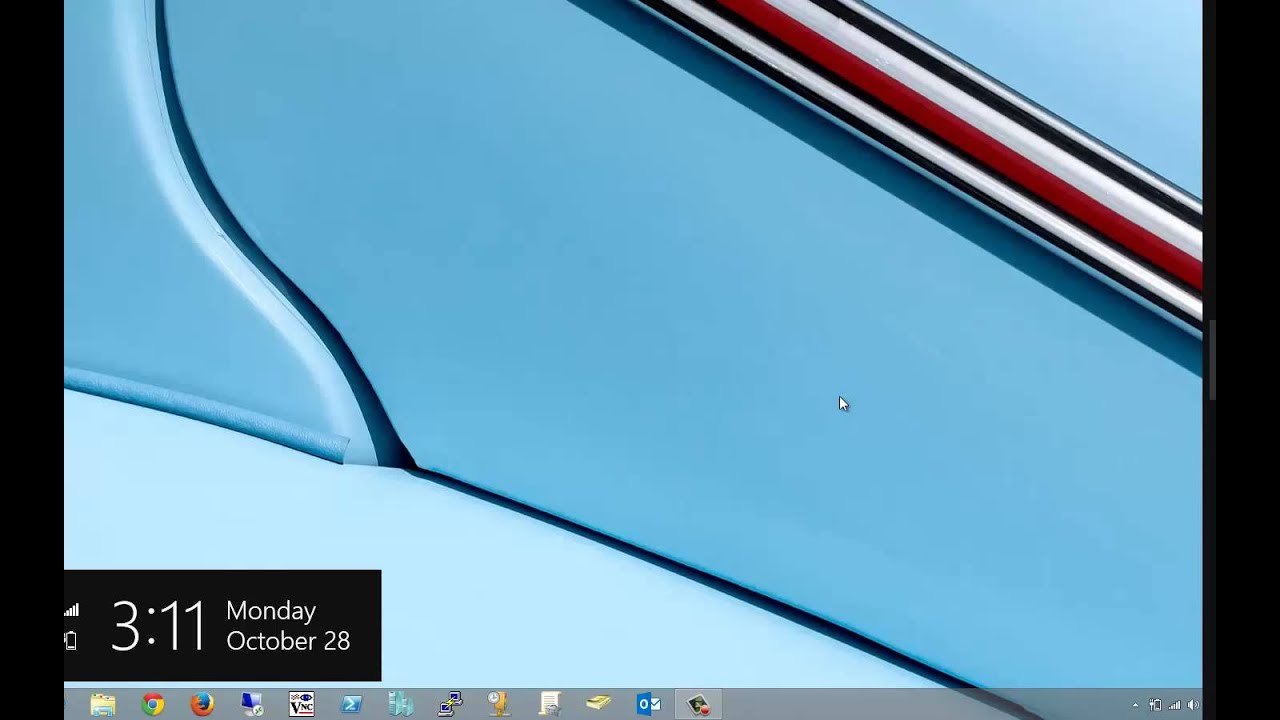Open Outlook from the taskbar
The height and width of the screenshot is (720, 1280).
coord(649,704)
